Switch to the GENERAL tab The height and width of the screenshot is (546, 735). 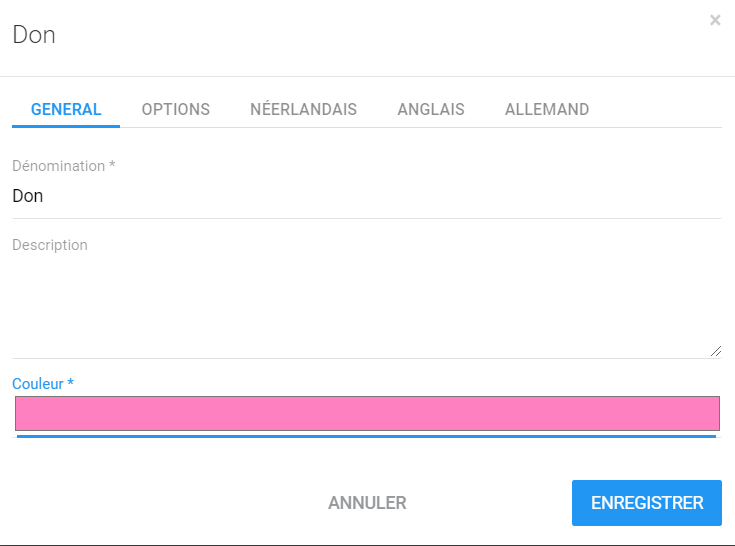(66, 110)
